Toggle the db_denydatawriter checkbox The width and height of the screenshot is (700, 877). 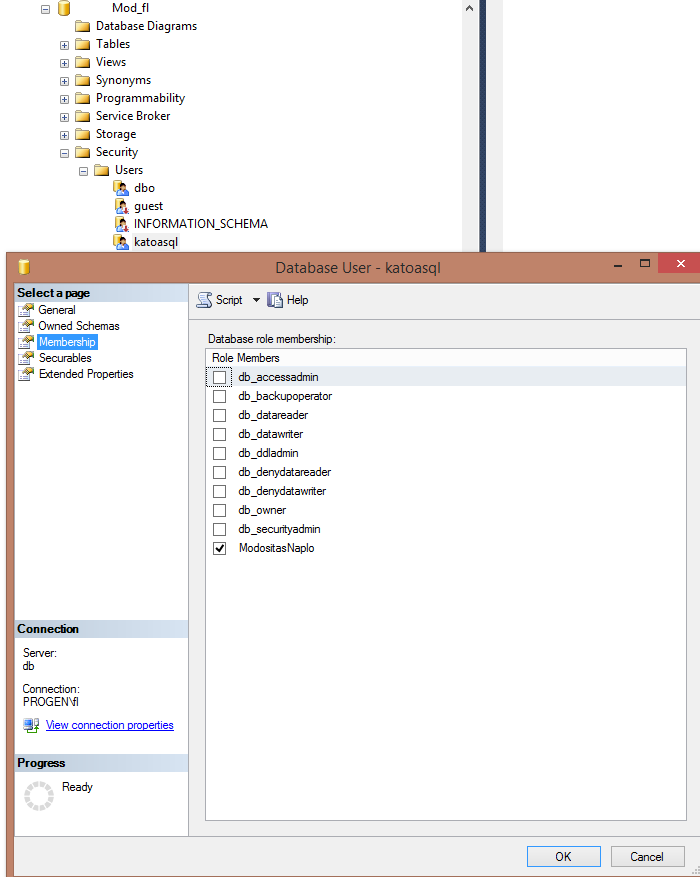(x=220, y=492)
